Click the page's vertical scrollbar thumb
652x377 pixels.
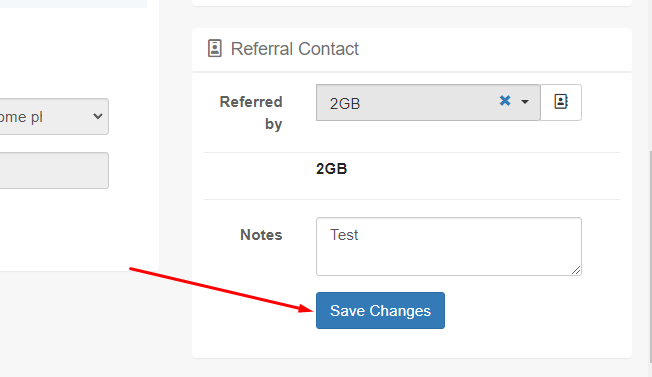tap(650, 258)
